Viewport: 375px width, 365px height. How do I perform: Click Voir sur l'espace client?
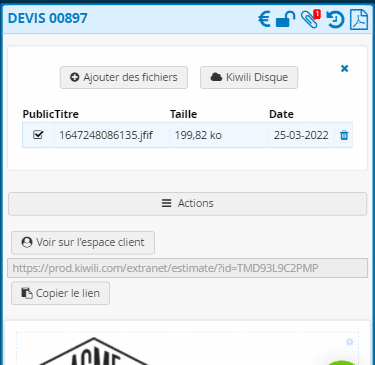[83, 243]
